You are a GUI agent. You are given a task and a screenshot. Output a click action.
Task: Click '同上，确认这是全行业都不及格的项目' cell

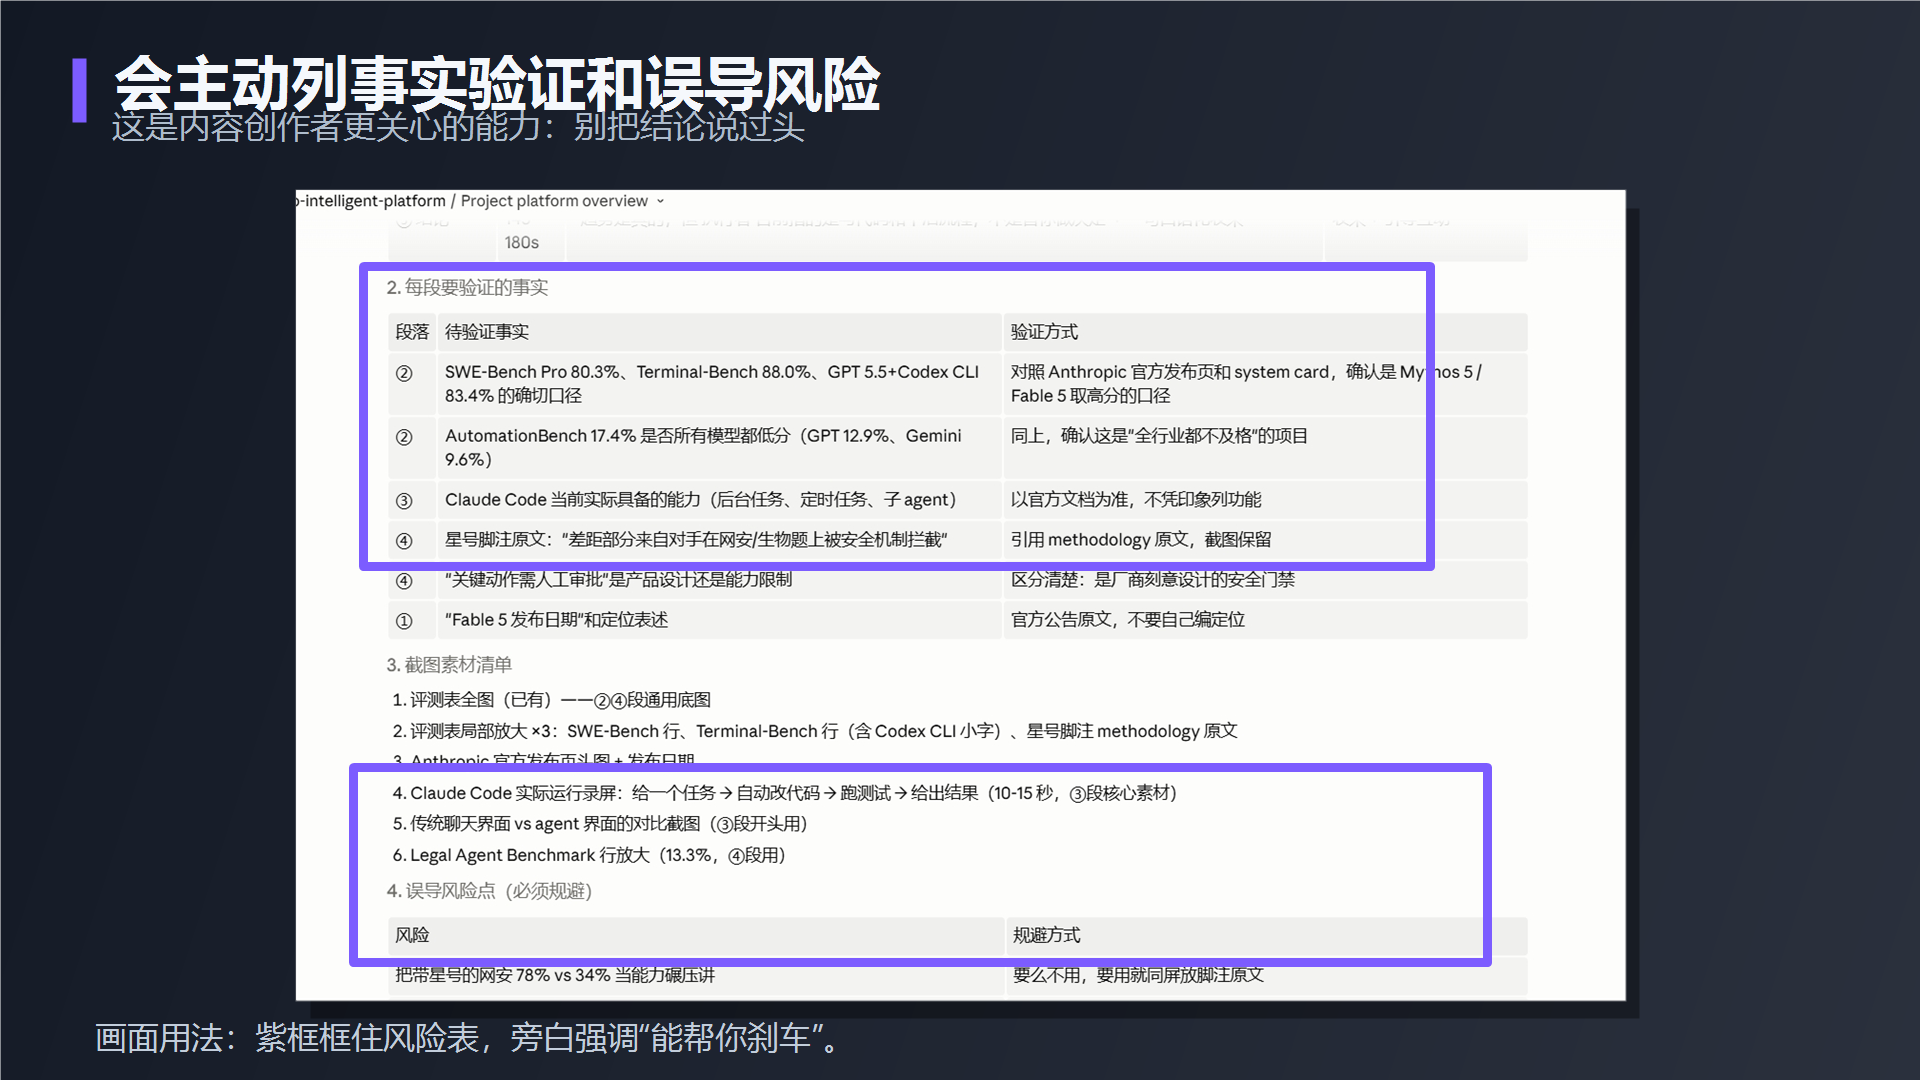(x=1265, y=448)
